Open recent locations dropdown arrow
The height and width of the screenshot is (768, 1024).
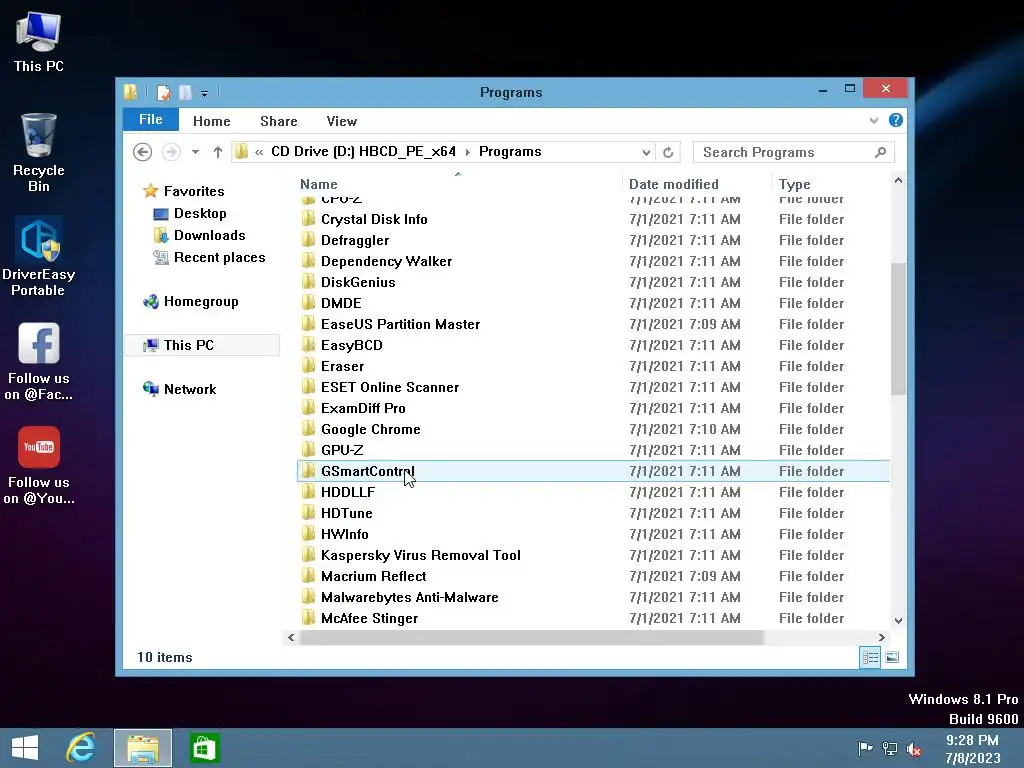tap(195, 152)
